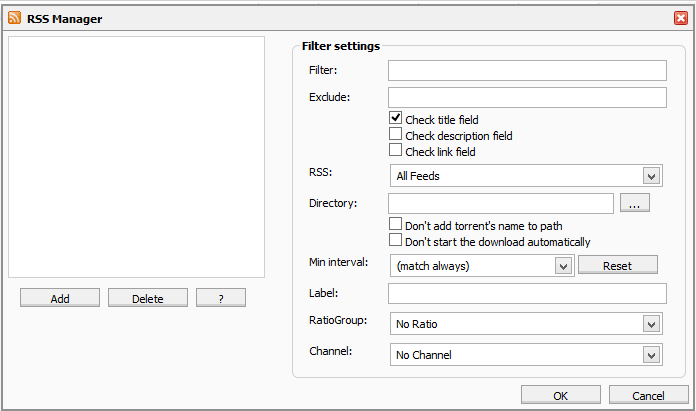Image resolution: width=696 pixels, height=411 pixels.
Task: Click the Cancel button
Action: [x=648, y=395]
